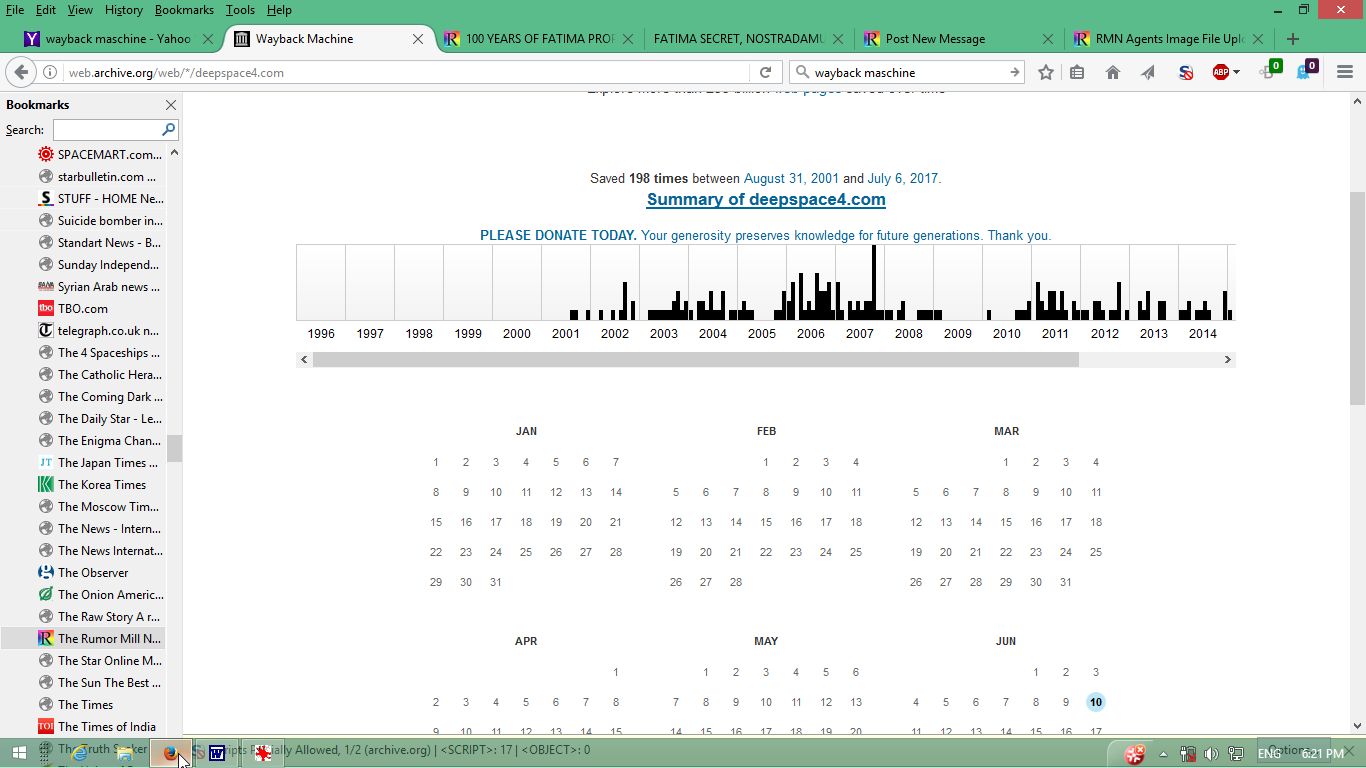Select the June 10 highlighted capture date

click(1096, 702)
